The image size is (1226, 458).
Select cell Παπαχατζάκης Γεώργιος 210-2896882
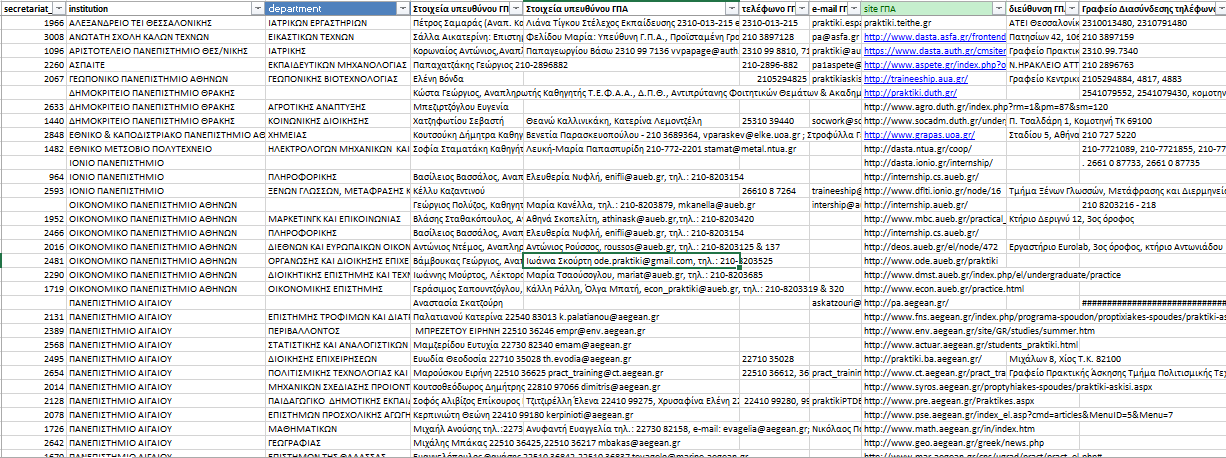click(x=467, y=63)
